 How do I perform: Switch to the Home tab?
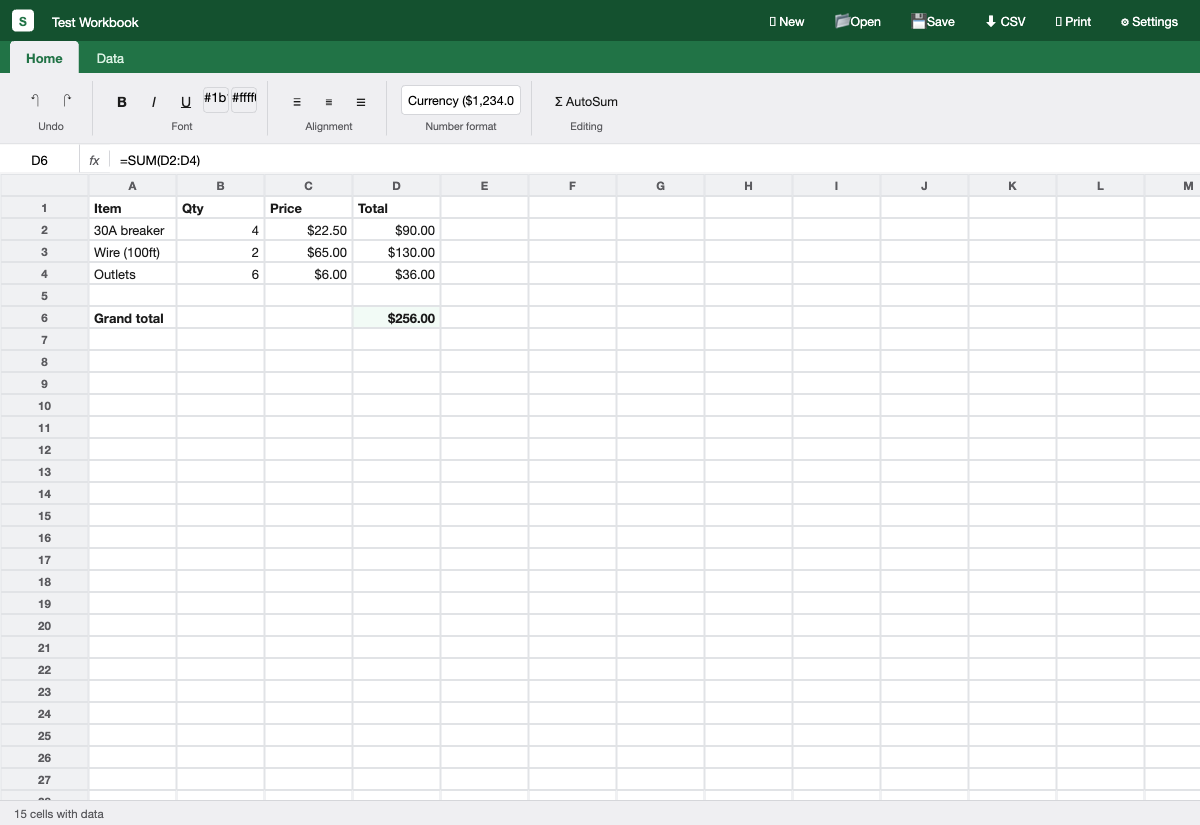pyautogui.click(x=44, y=58)
